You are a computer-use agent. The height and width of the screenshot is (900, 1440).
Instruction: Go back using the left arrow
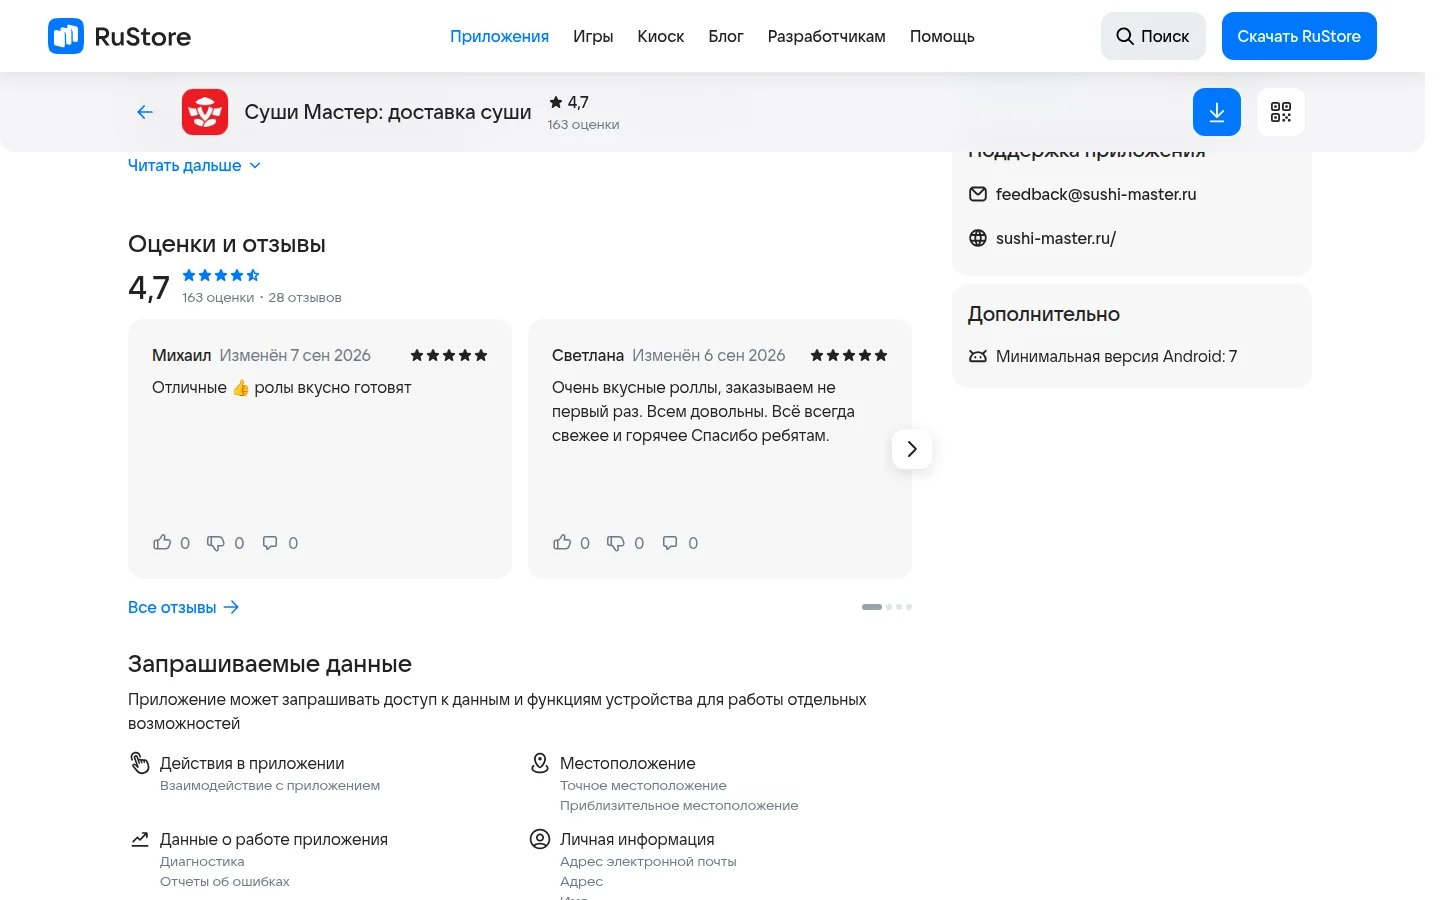145,112
